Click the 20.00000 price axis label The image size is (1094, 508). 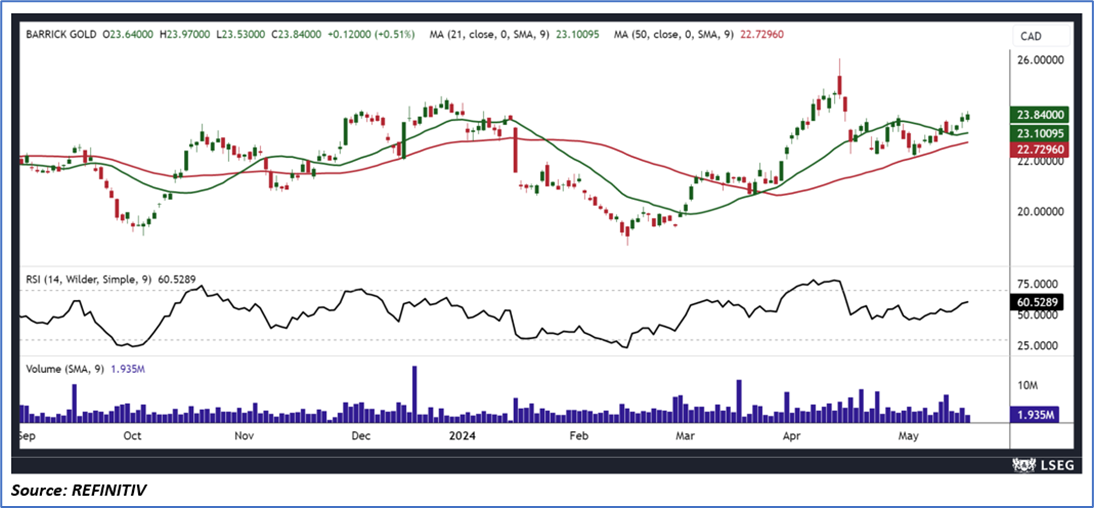click(1040, 211)
